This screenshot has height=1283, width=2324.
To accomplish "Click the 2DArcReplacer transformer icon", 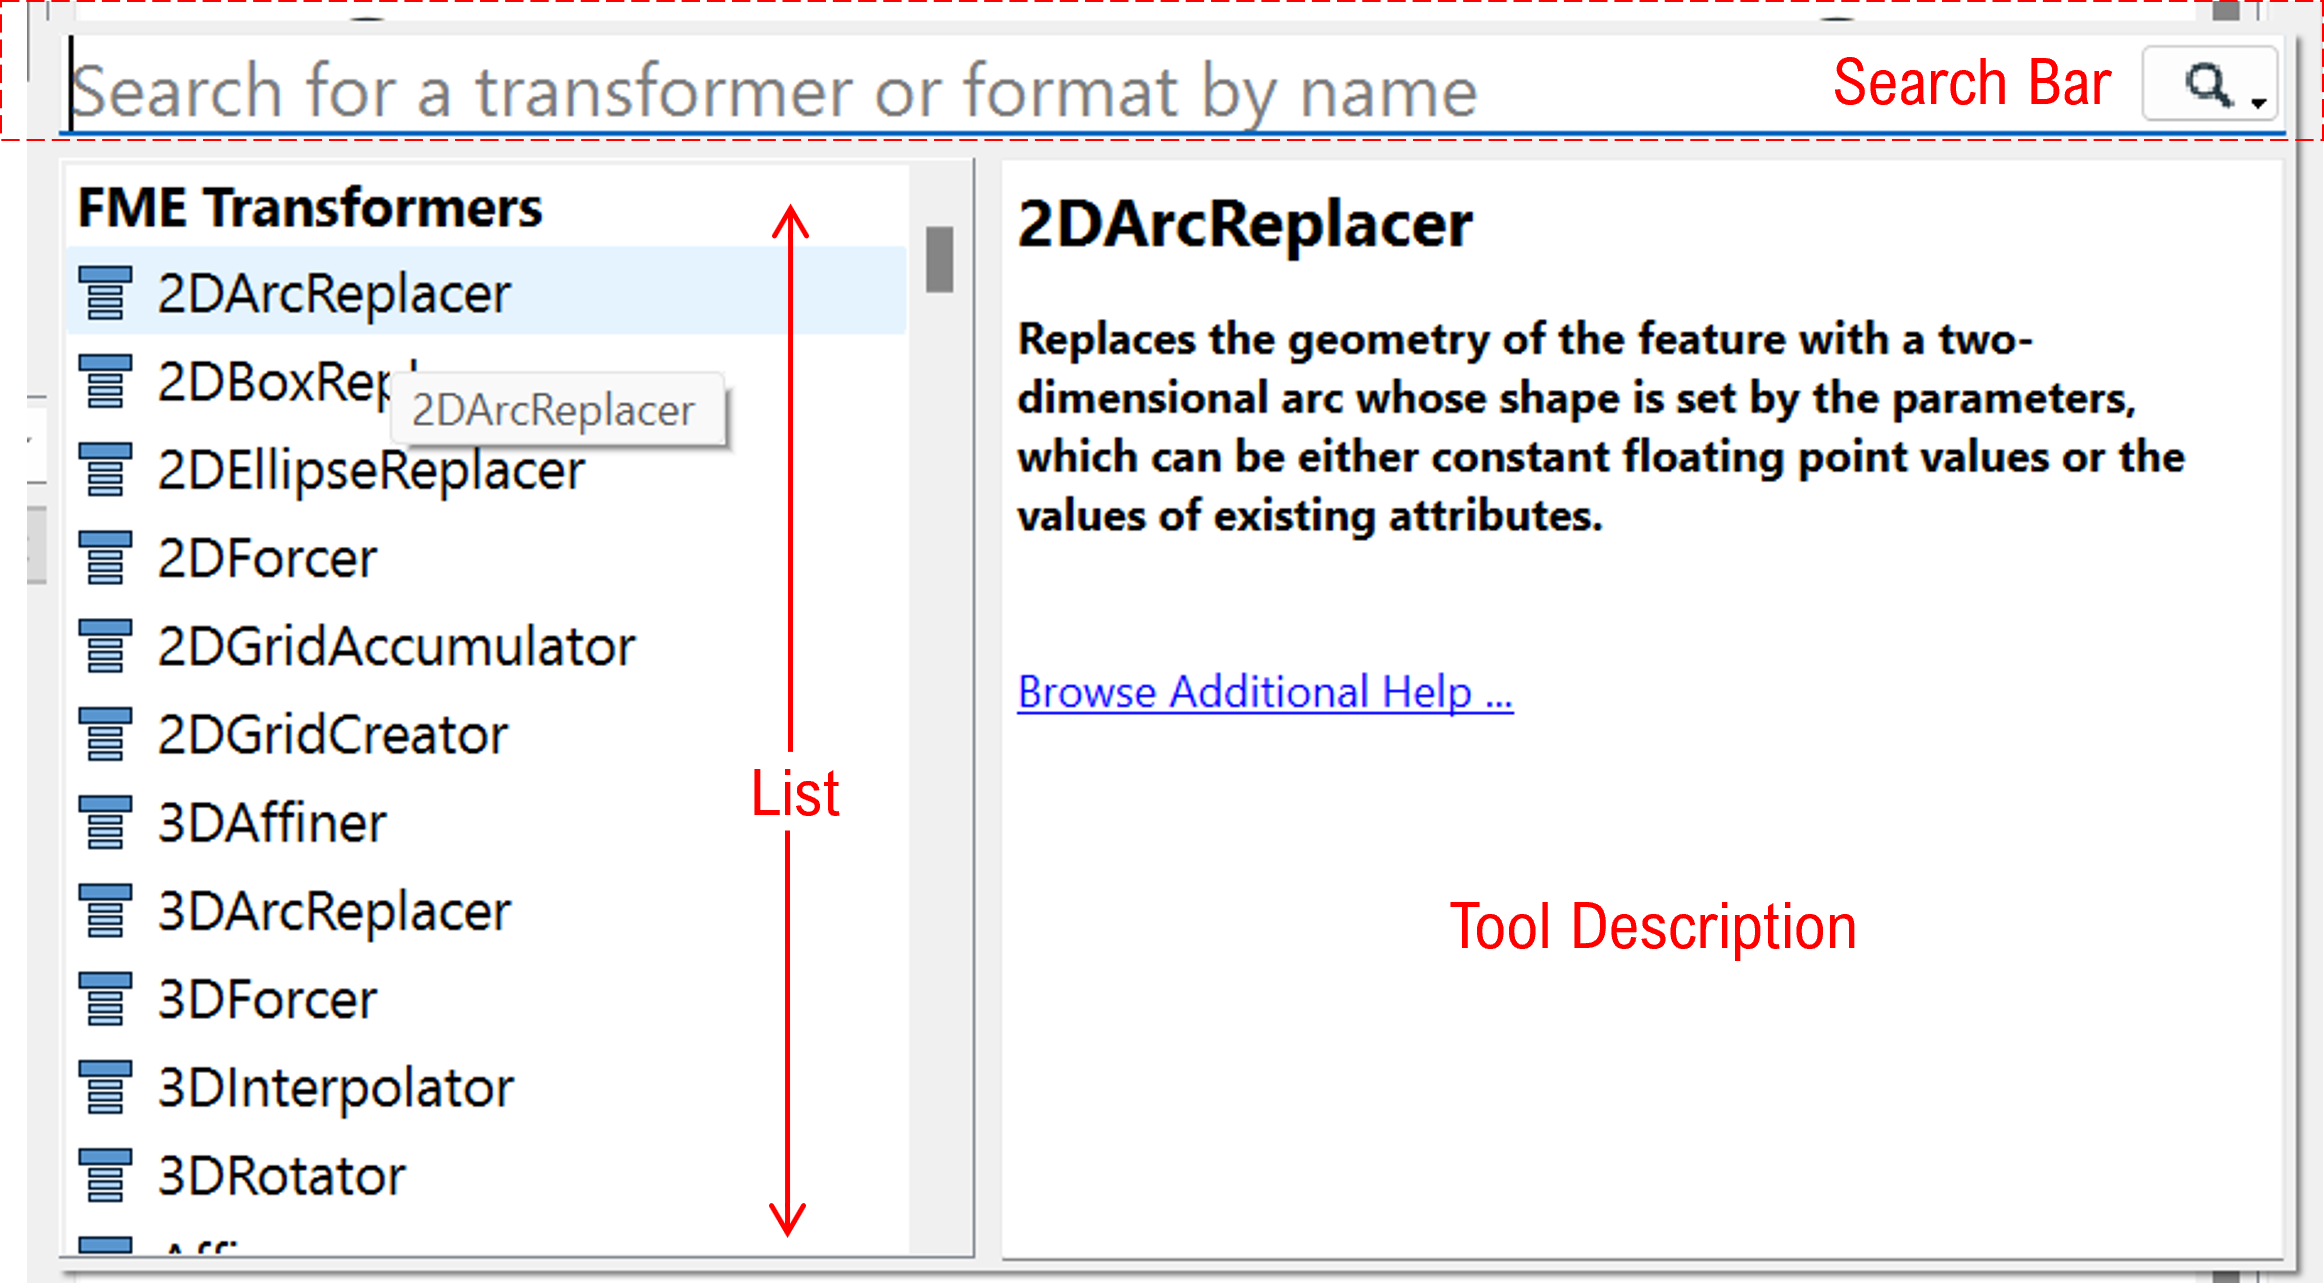I will pyautogui.click(x=105, y=293).
